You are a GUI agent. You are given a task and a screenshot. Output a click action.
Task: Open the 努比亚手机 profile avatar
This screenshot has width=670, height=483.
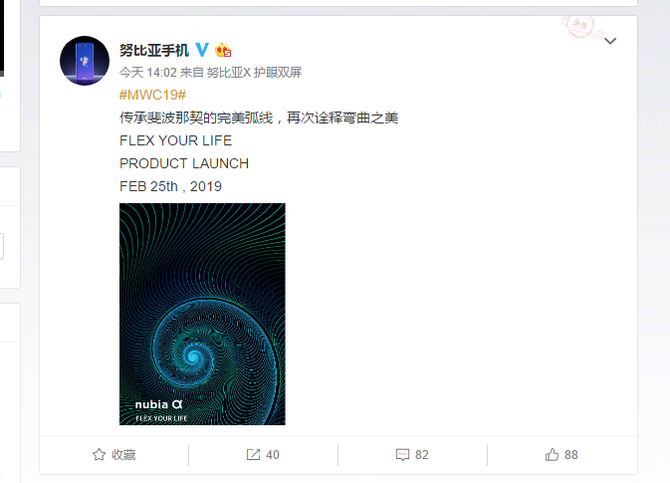[x=85, y=61]
